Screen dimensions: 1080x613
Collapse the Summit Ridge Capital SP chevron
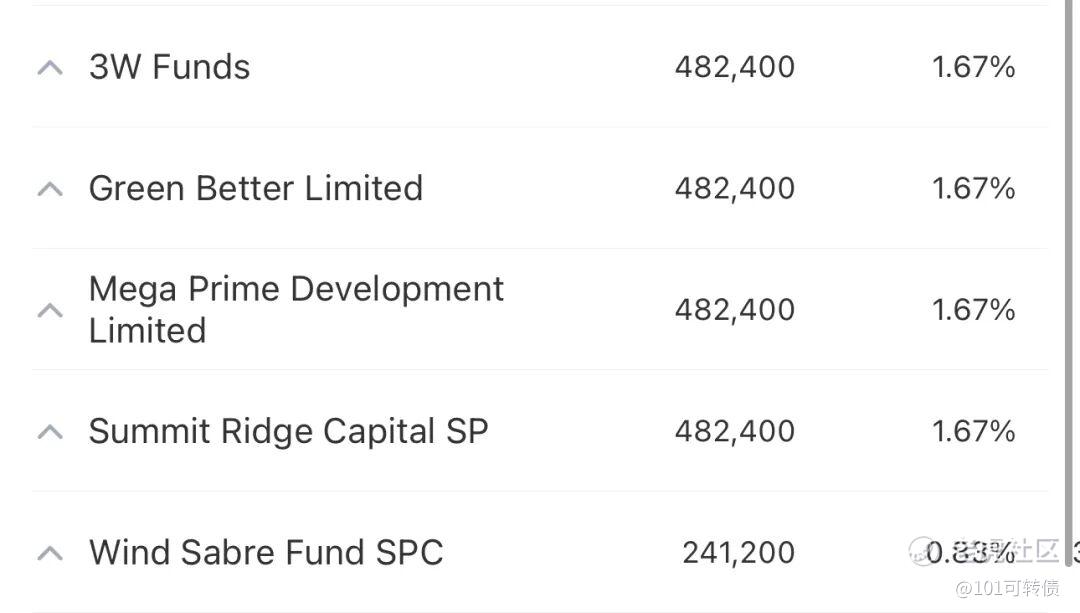click(x=50, y=431)
